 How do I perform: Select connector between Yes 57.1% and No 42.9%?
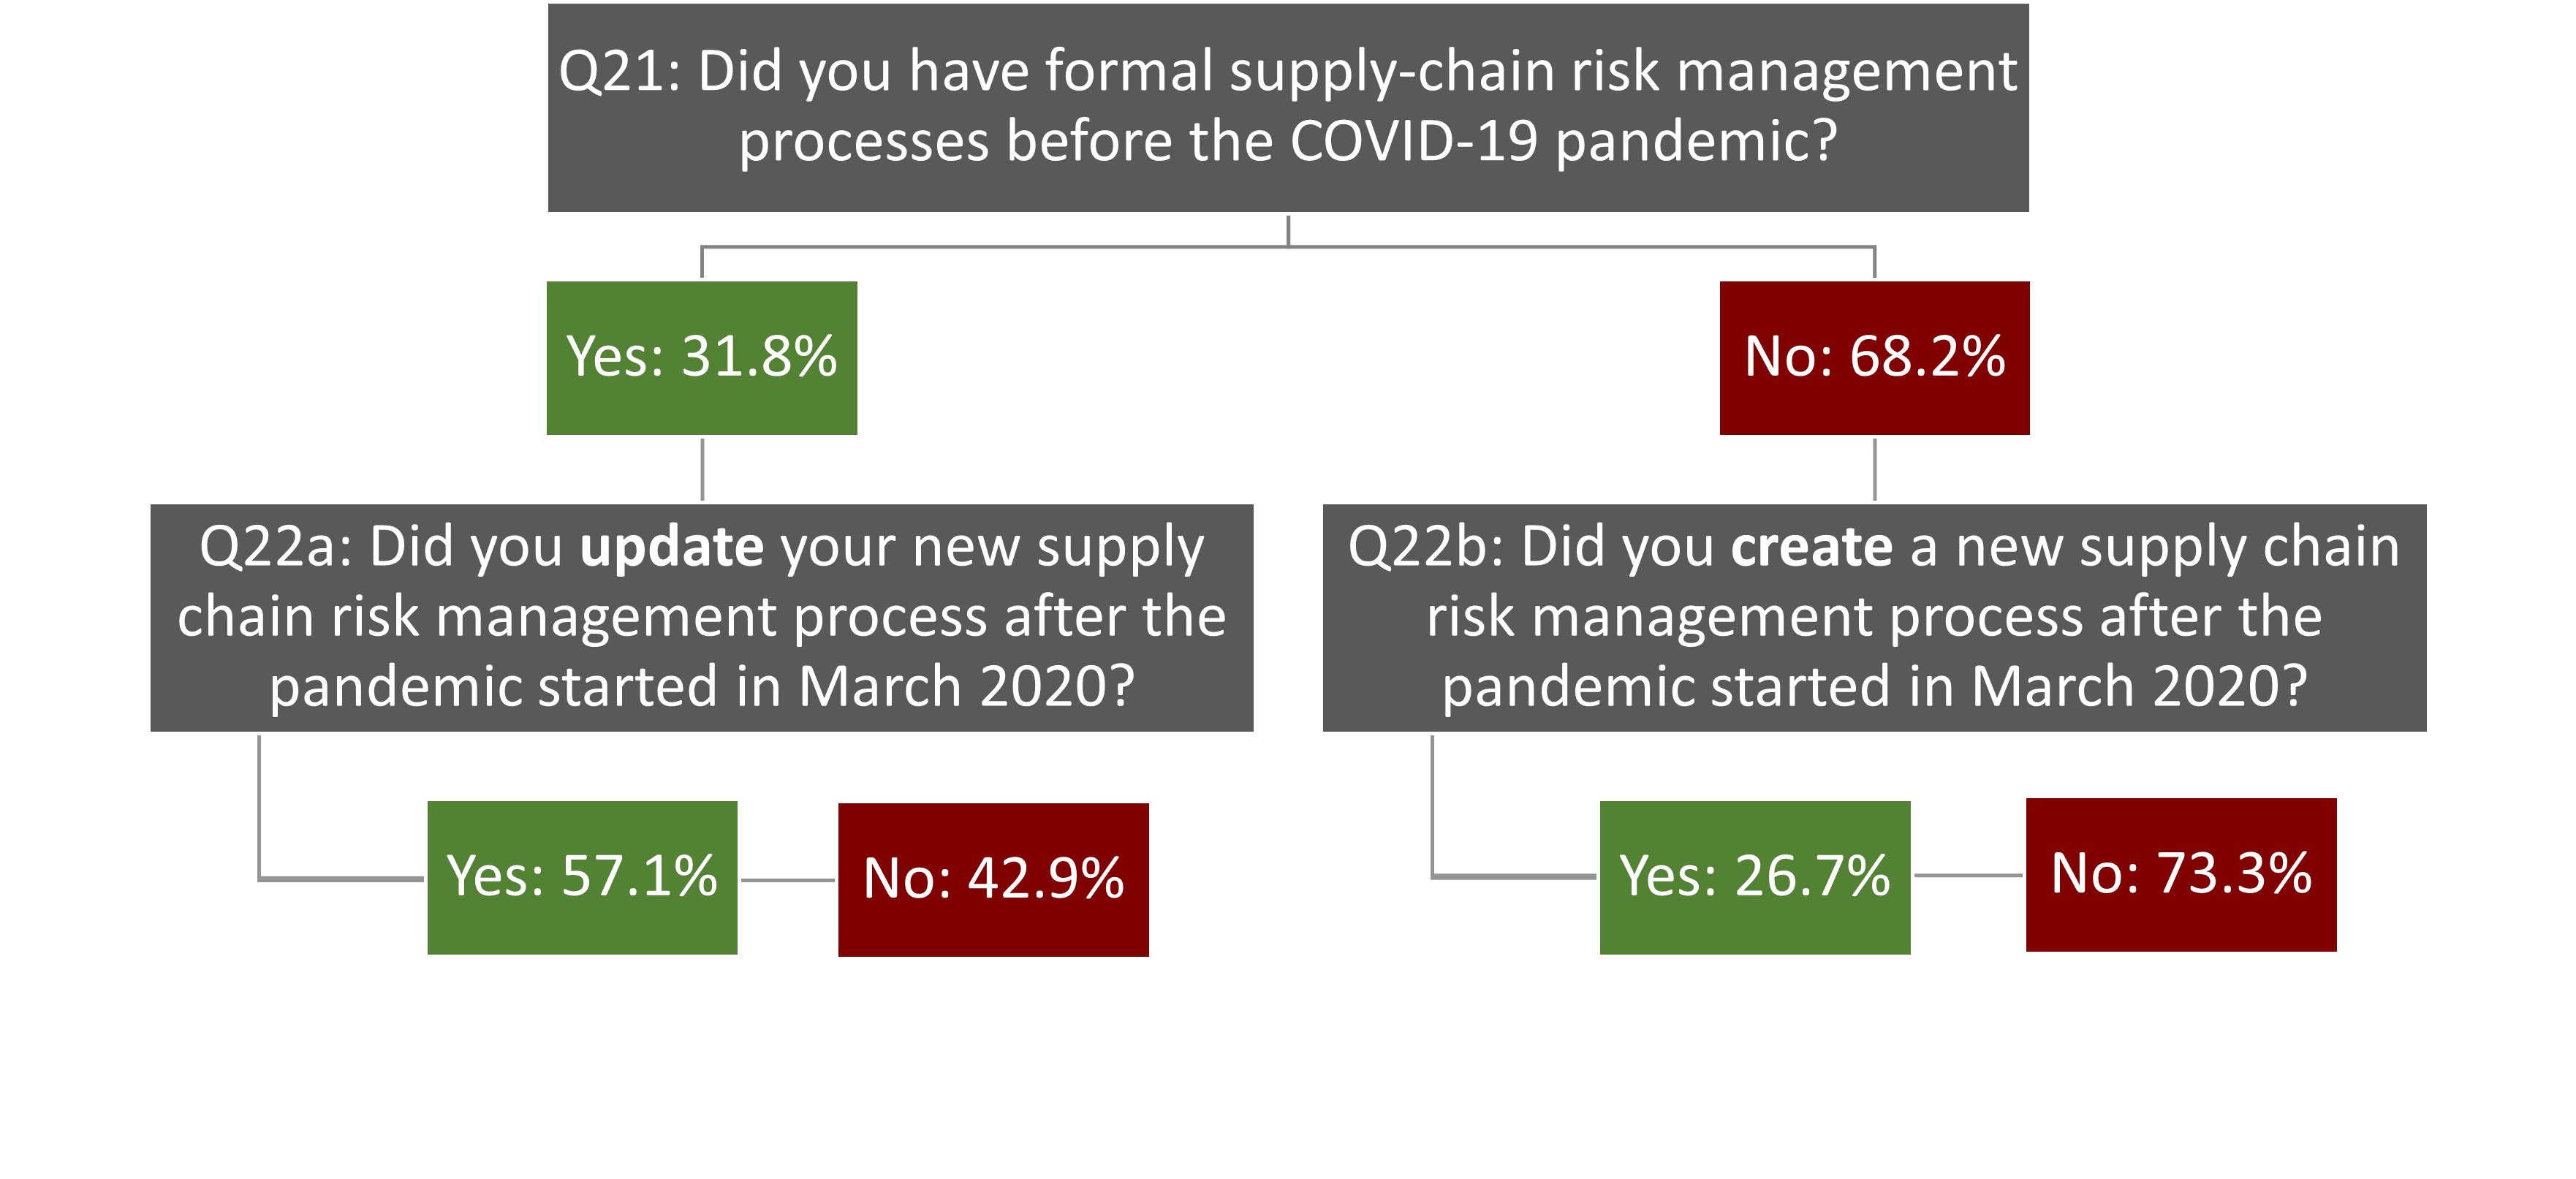(x=788, y=881)
